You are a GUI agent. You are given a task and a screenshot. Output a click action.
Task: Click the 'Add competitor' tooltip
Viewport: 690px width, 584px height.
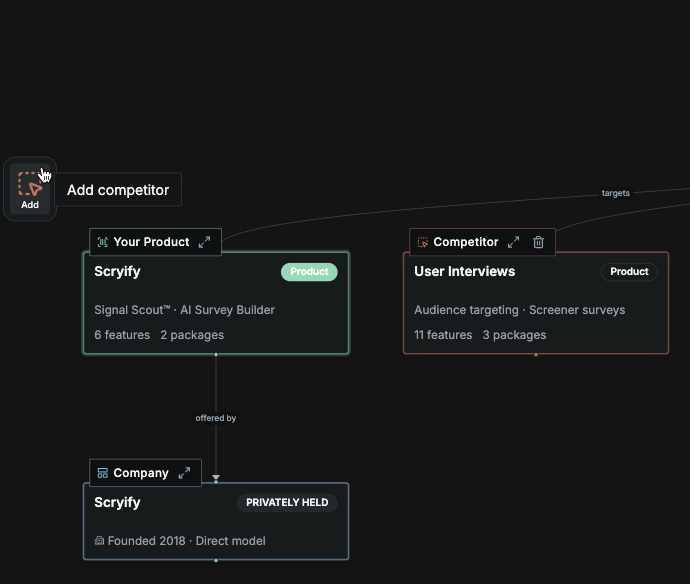[118, 190]
